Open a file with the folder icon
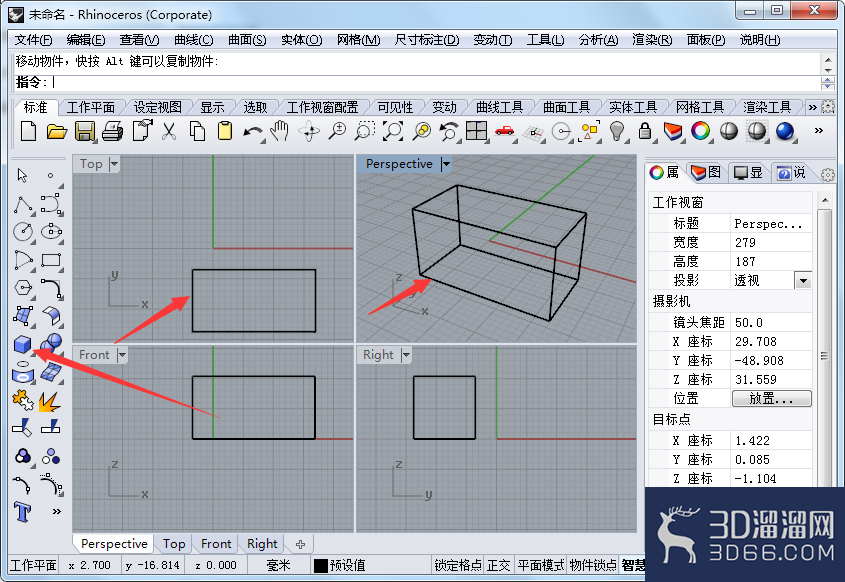 click(x=56, y=131)
